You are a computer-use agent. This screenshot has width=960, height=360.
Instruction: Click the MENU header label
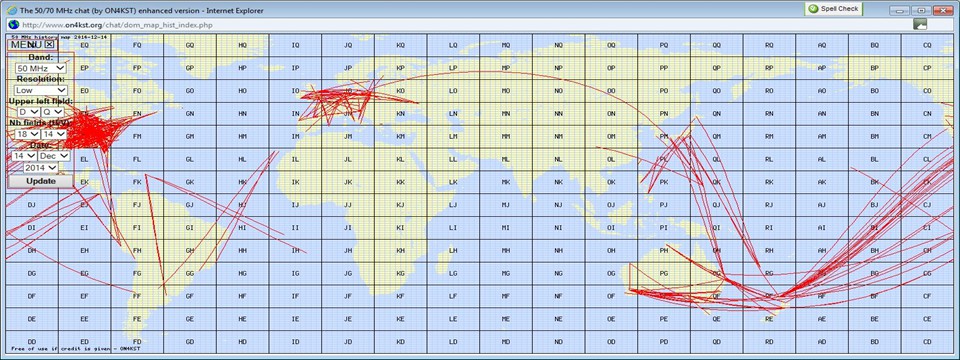[26, 45]
